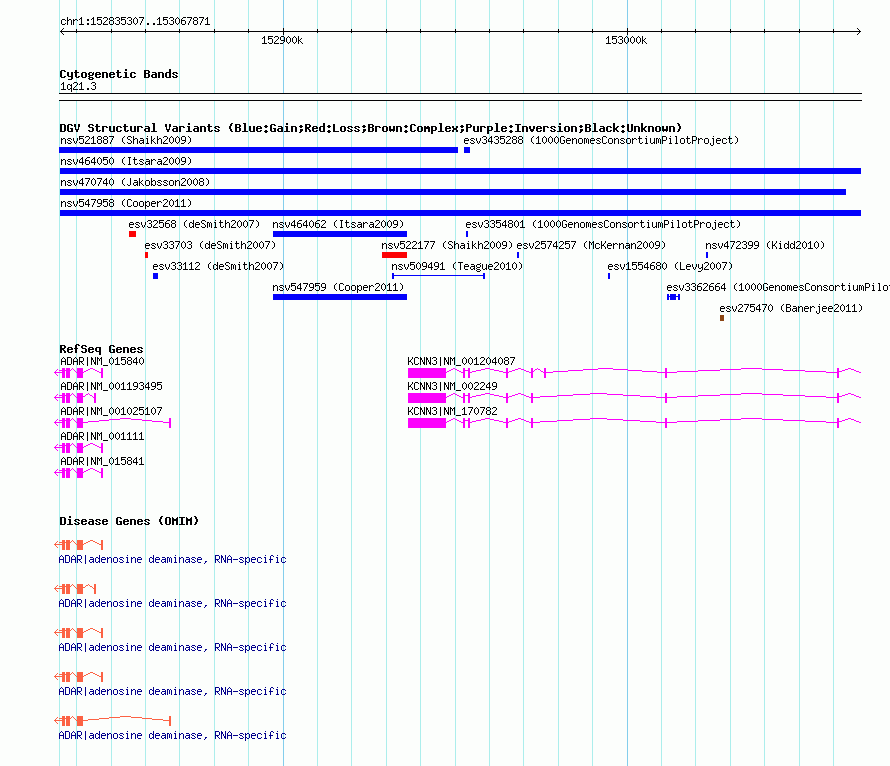Click the ADAR|NM_001193495 gene glyph
890x766 pixels.
click(x=75, y=398)
